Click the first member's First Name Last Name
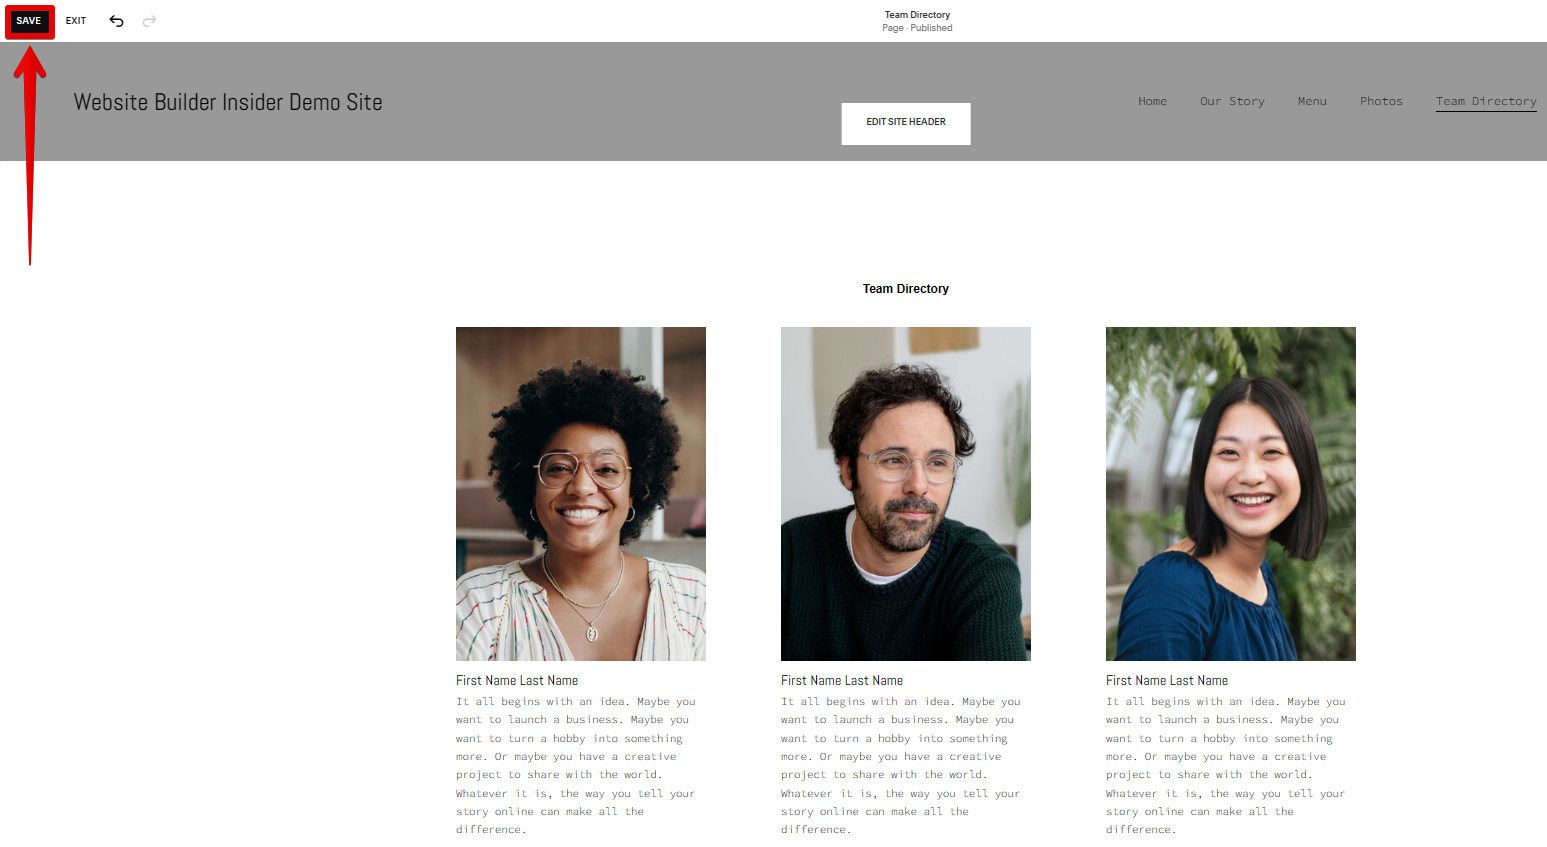Screen dimensions: 1547x847 (x=517, y=681)
